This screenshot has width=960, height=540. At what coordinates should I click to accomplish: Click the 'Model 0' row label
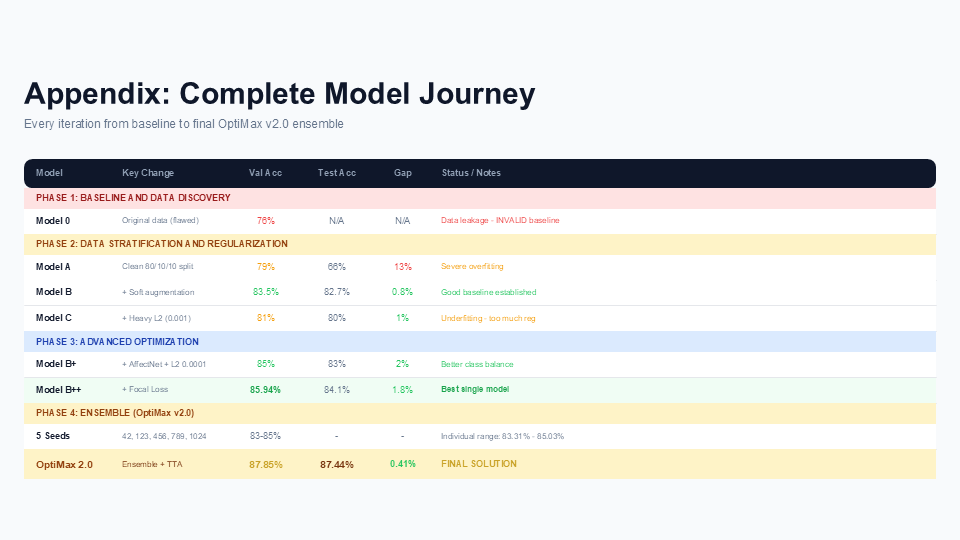point(53,221)
